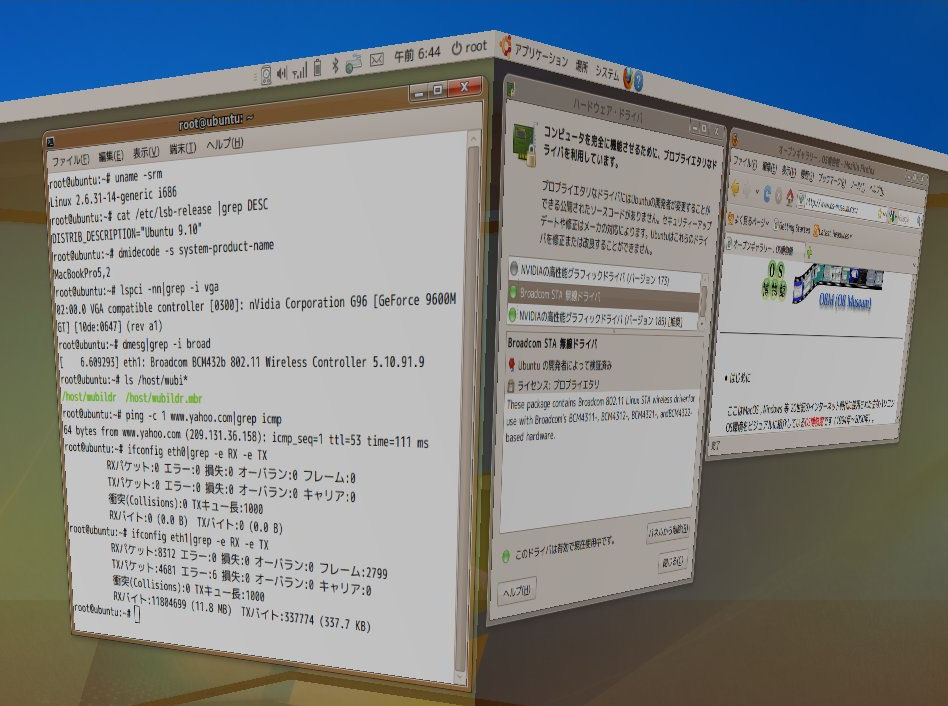Click the license padlock icon in driver details
The width and height of the screenshot is (948, 706).
(x=510, y=385)
